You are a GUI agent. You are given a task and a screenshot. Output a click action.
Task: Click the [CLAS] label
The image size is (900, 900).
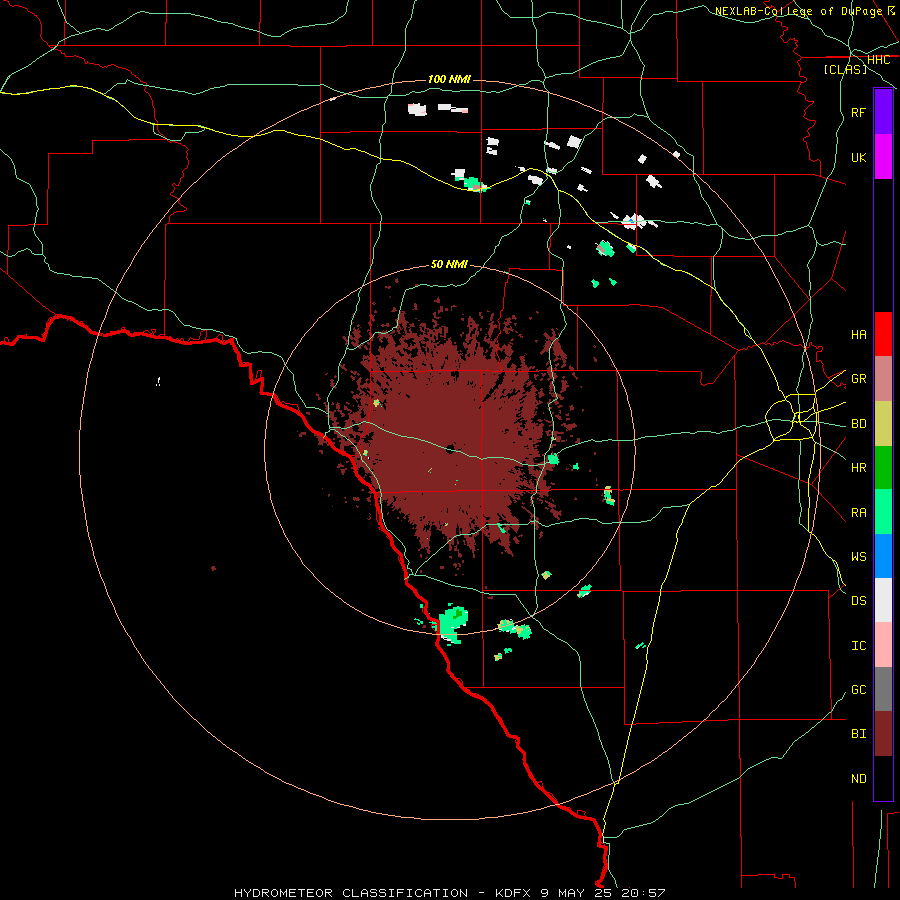pyautogui.click(x=845, y=70)
